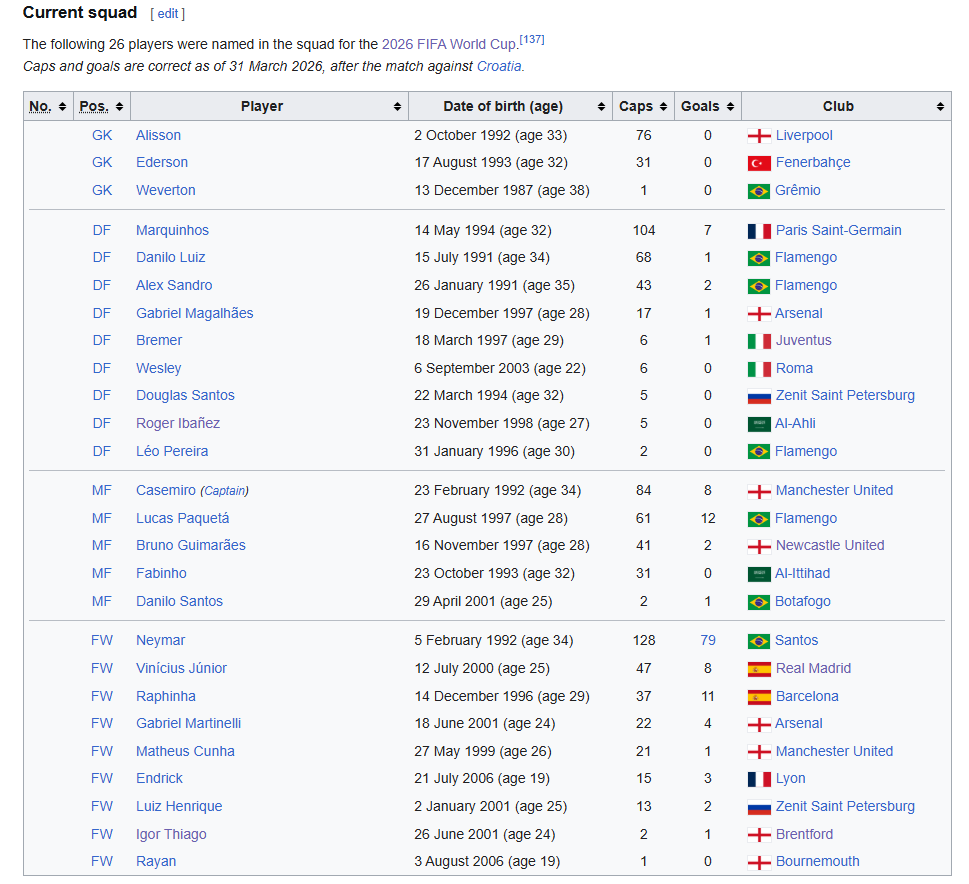Open the Croatia link
Screen dimensions: 969x884
click(499, 66)
